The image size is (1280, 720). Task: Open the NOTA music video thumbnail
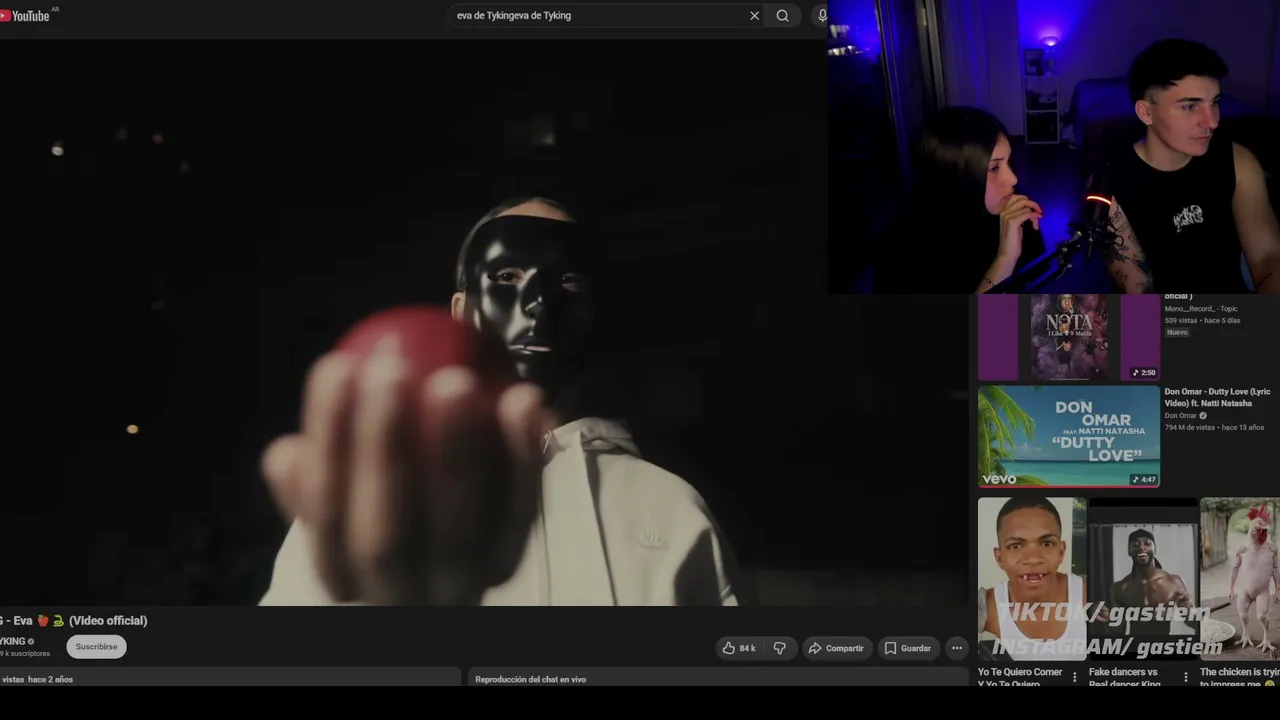pos(1069,337)
